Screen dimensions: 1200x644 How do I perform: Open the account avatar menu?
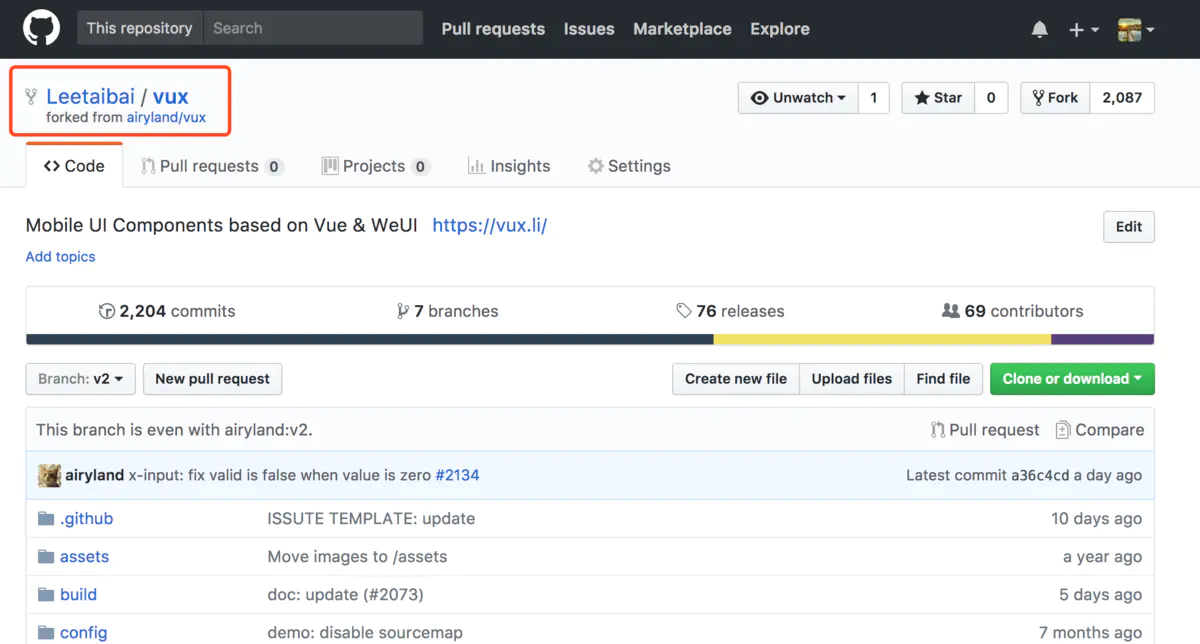1135,29
